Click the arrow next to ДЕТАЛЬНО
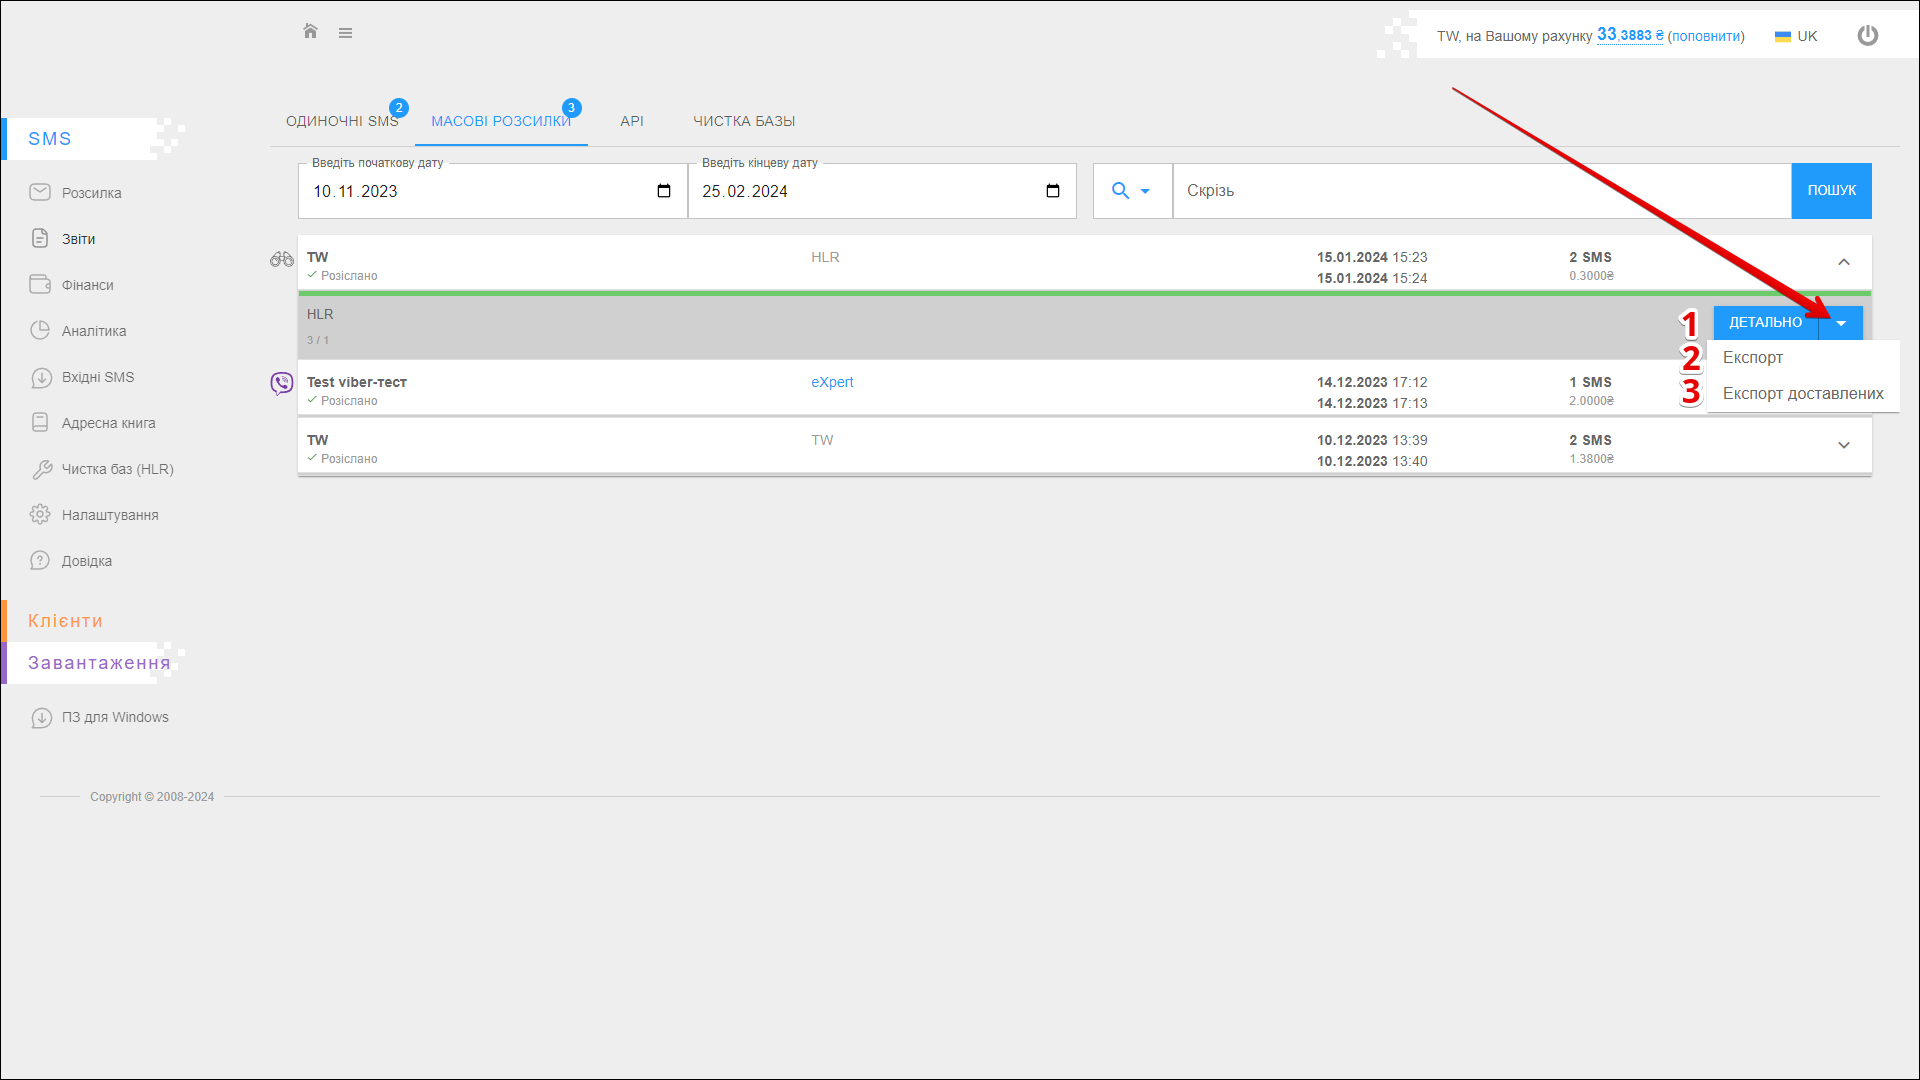Screen dimensions: 1920x1080 click(x=1841, y=323)
